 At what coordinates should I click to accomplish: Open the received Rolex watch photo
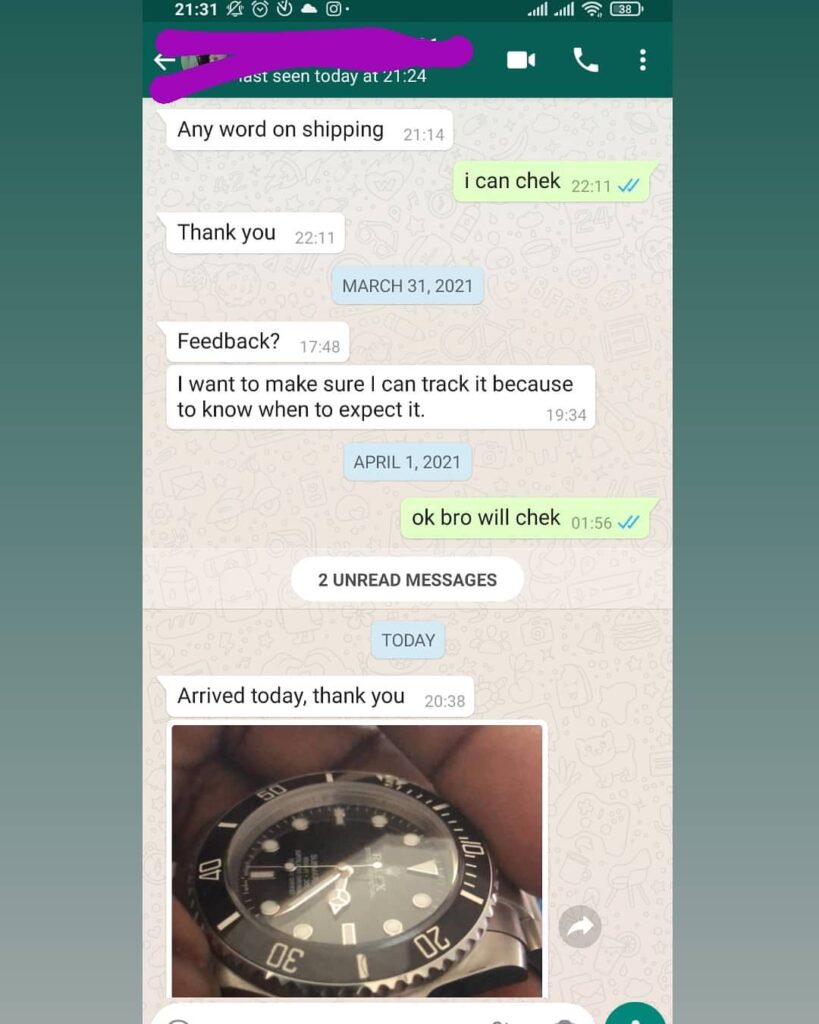click(x=357, y=860)
